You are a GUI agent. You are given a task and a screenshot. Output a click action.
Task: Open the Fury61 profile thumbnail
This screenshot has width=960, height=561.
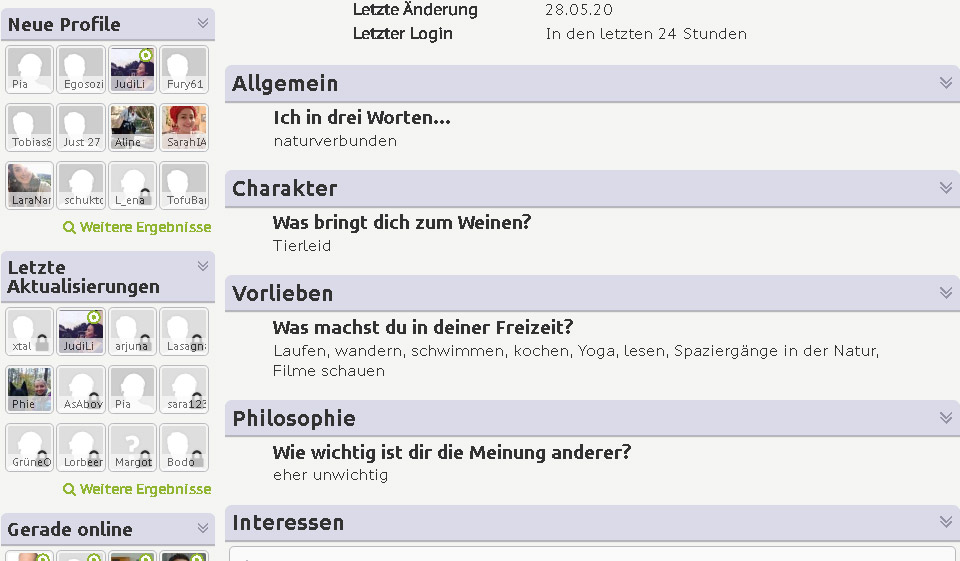tap(184, 69)
